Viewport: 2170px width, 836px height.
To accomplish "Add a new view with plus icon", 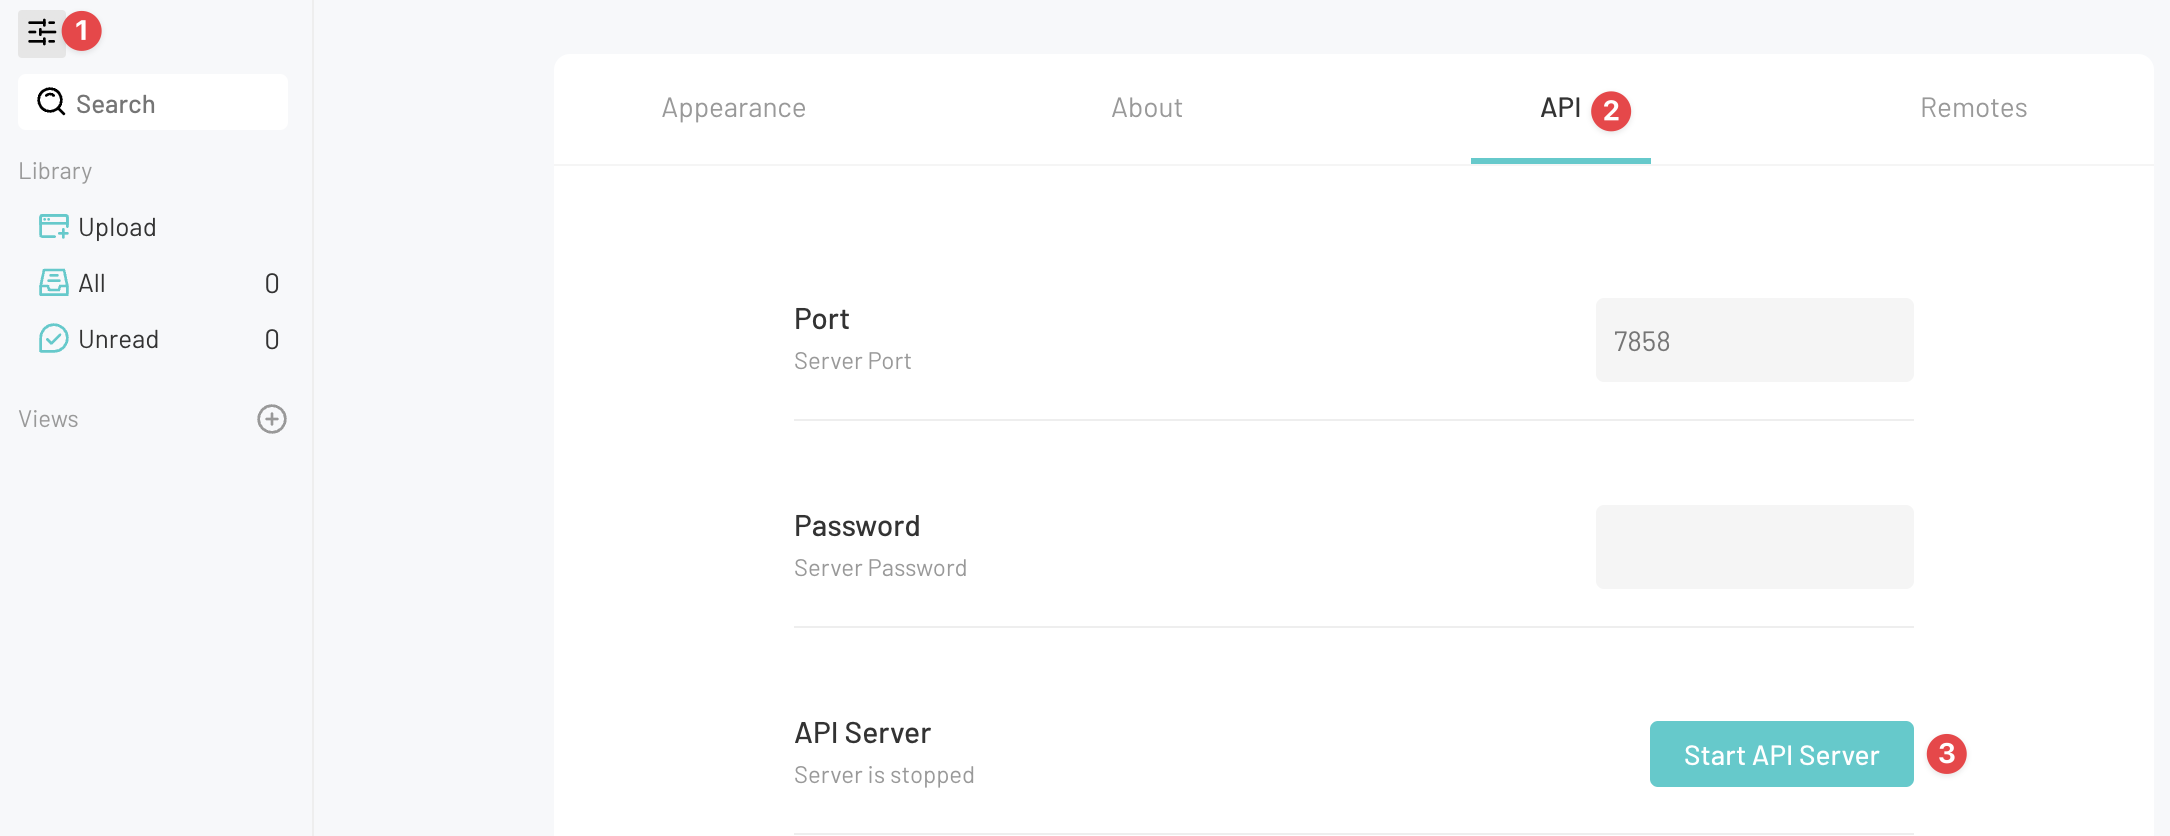I will [272, 419].
